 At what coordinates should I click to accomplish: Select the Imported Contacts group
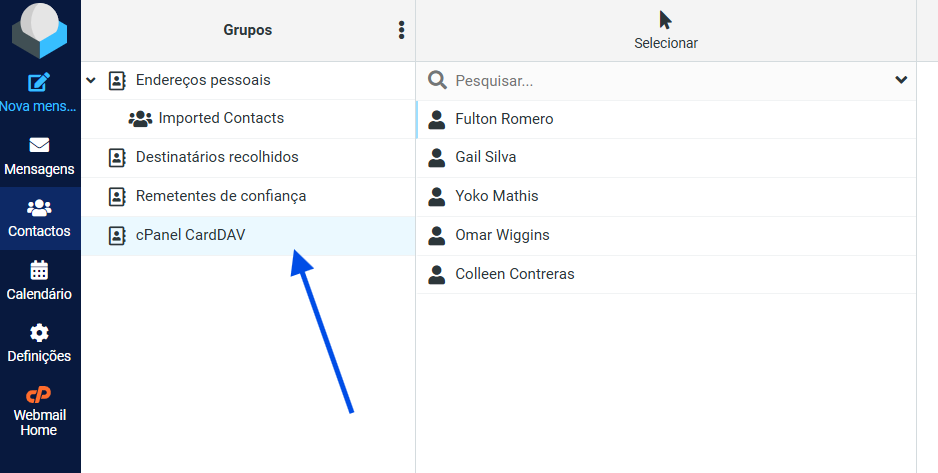[220, 118]
